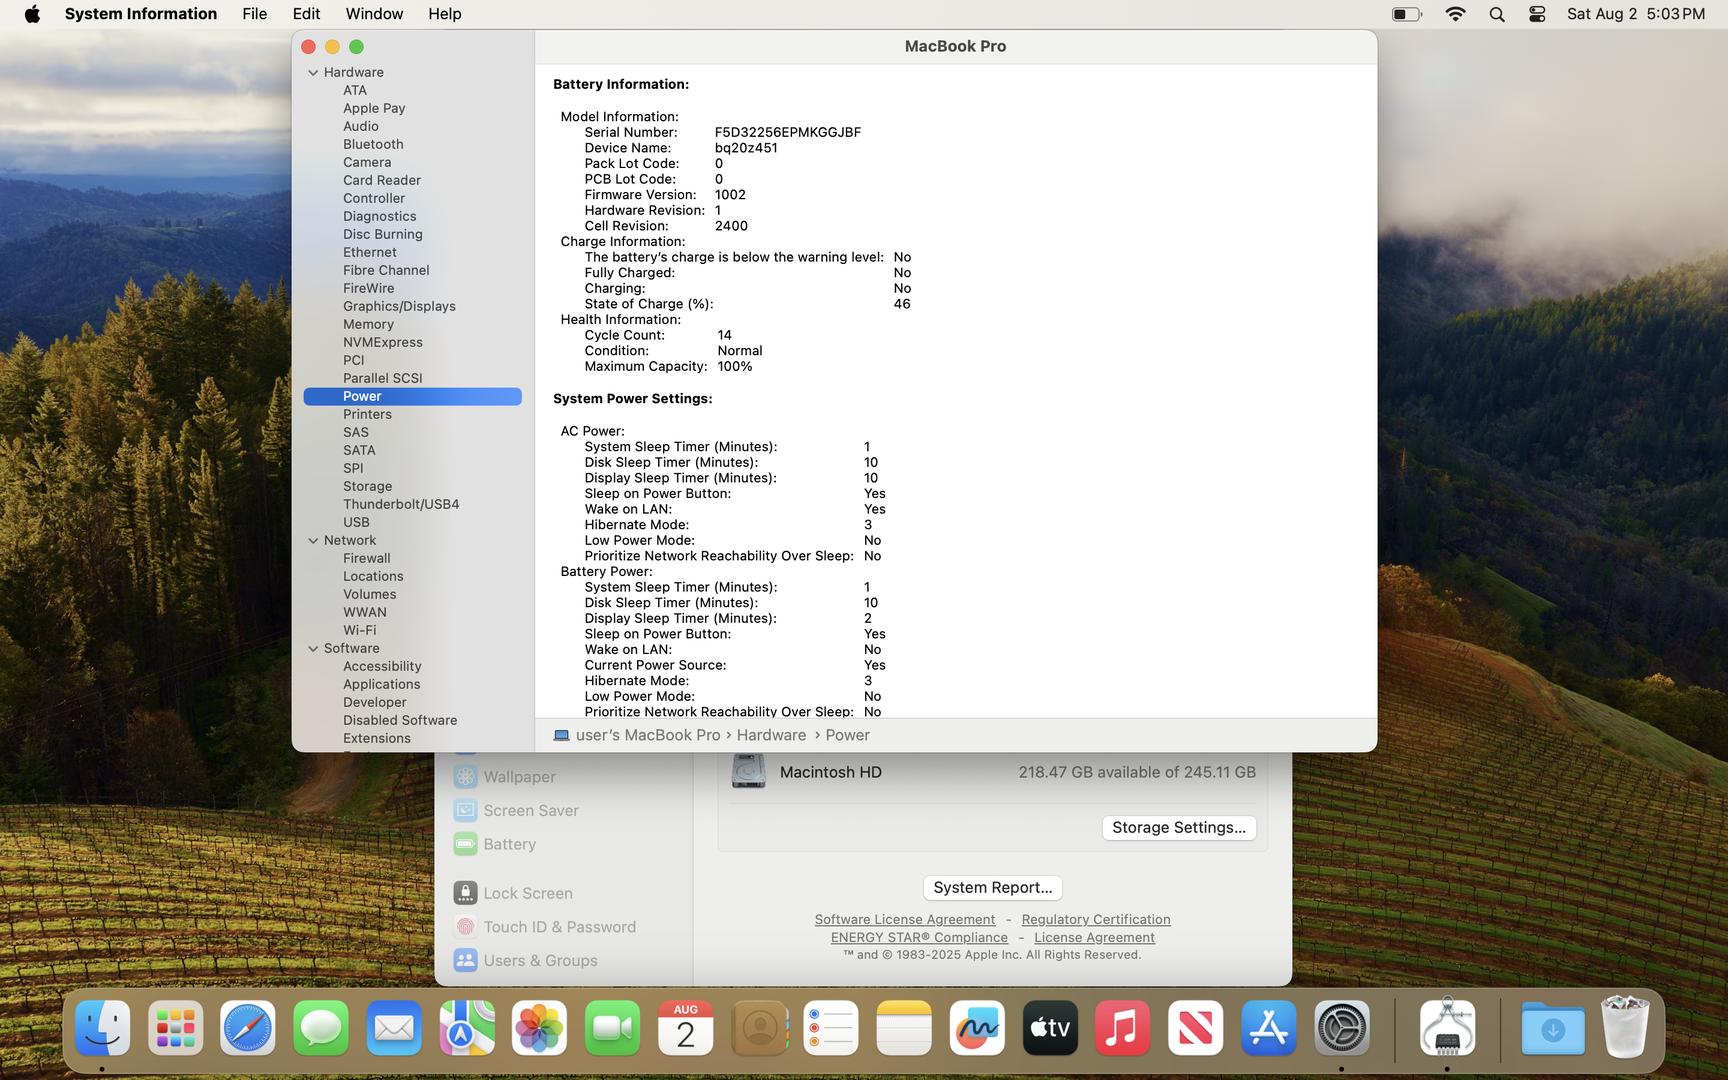Open Photos app in the Dock
Image resolution: width=1728 pixels, height=1080 pixels.
(x=540, y=1028)
